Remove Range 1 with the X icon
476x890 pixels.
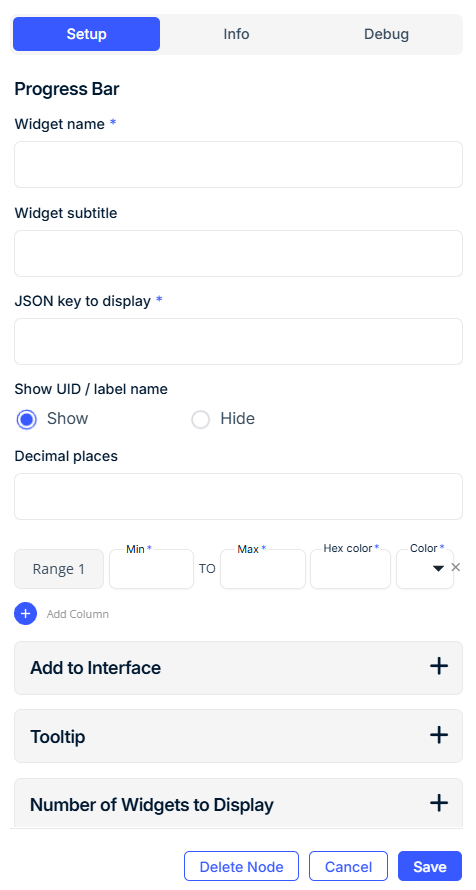point(456,568)
